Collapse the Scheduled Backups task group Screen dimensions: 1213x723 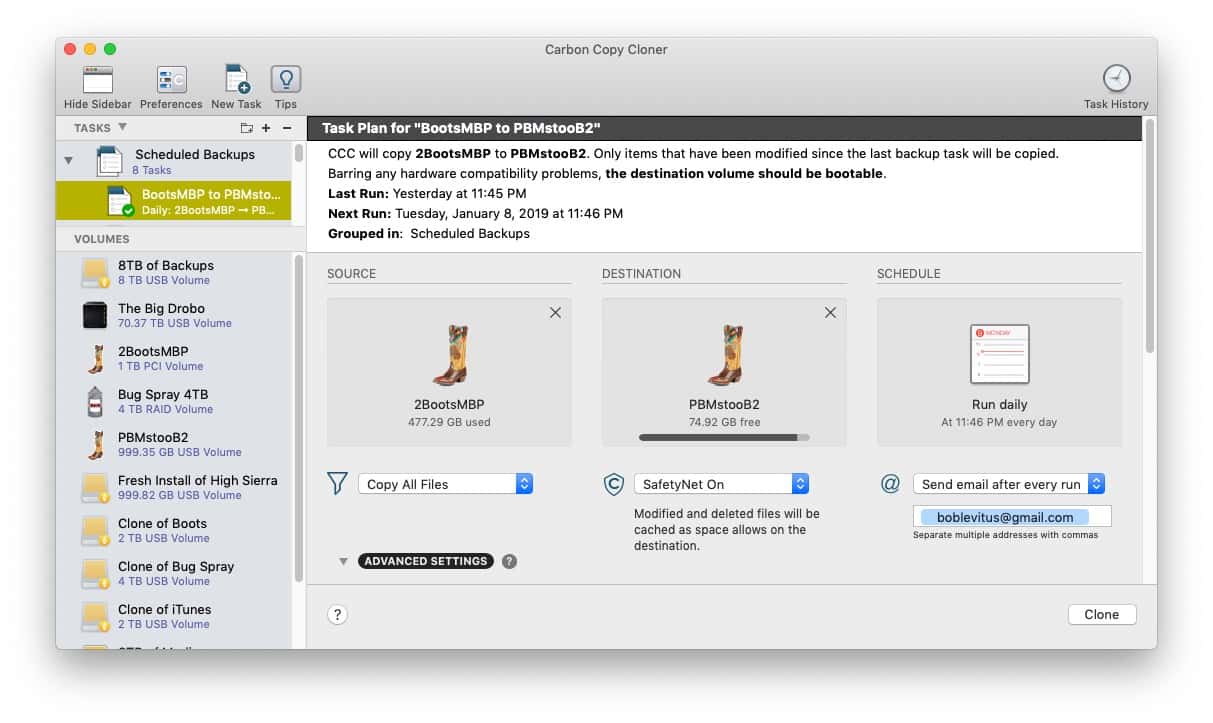(69, 160)
